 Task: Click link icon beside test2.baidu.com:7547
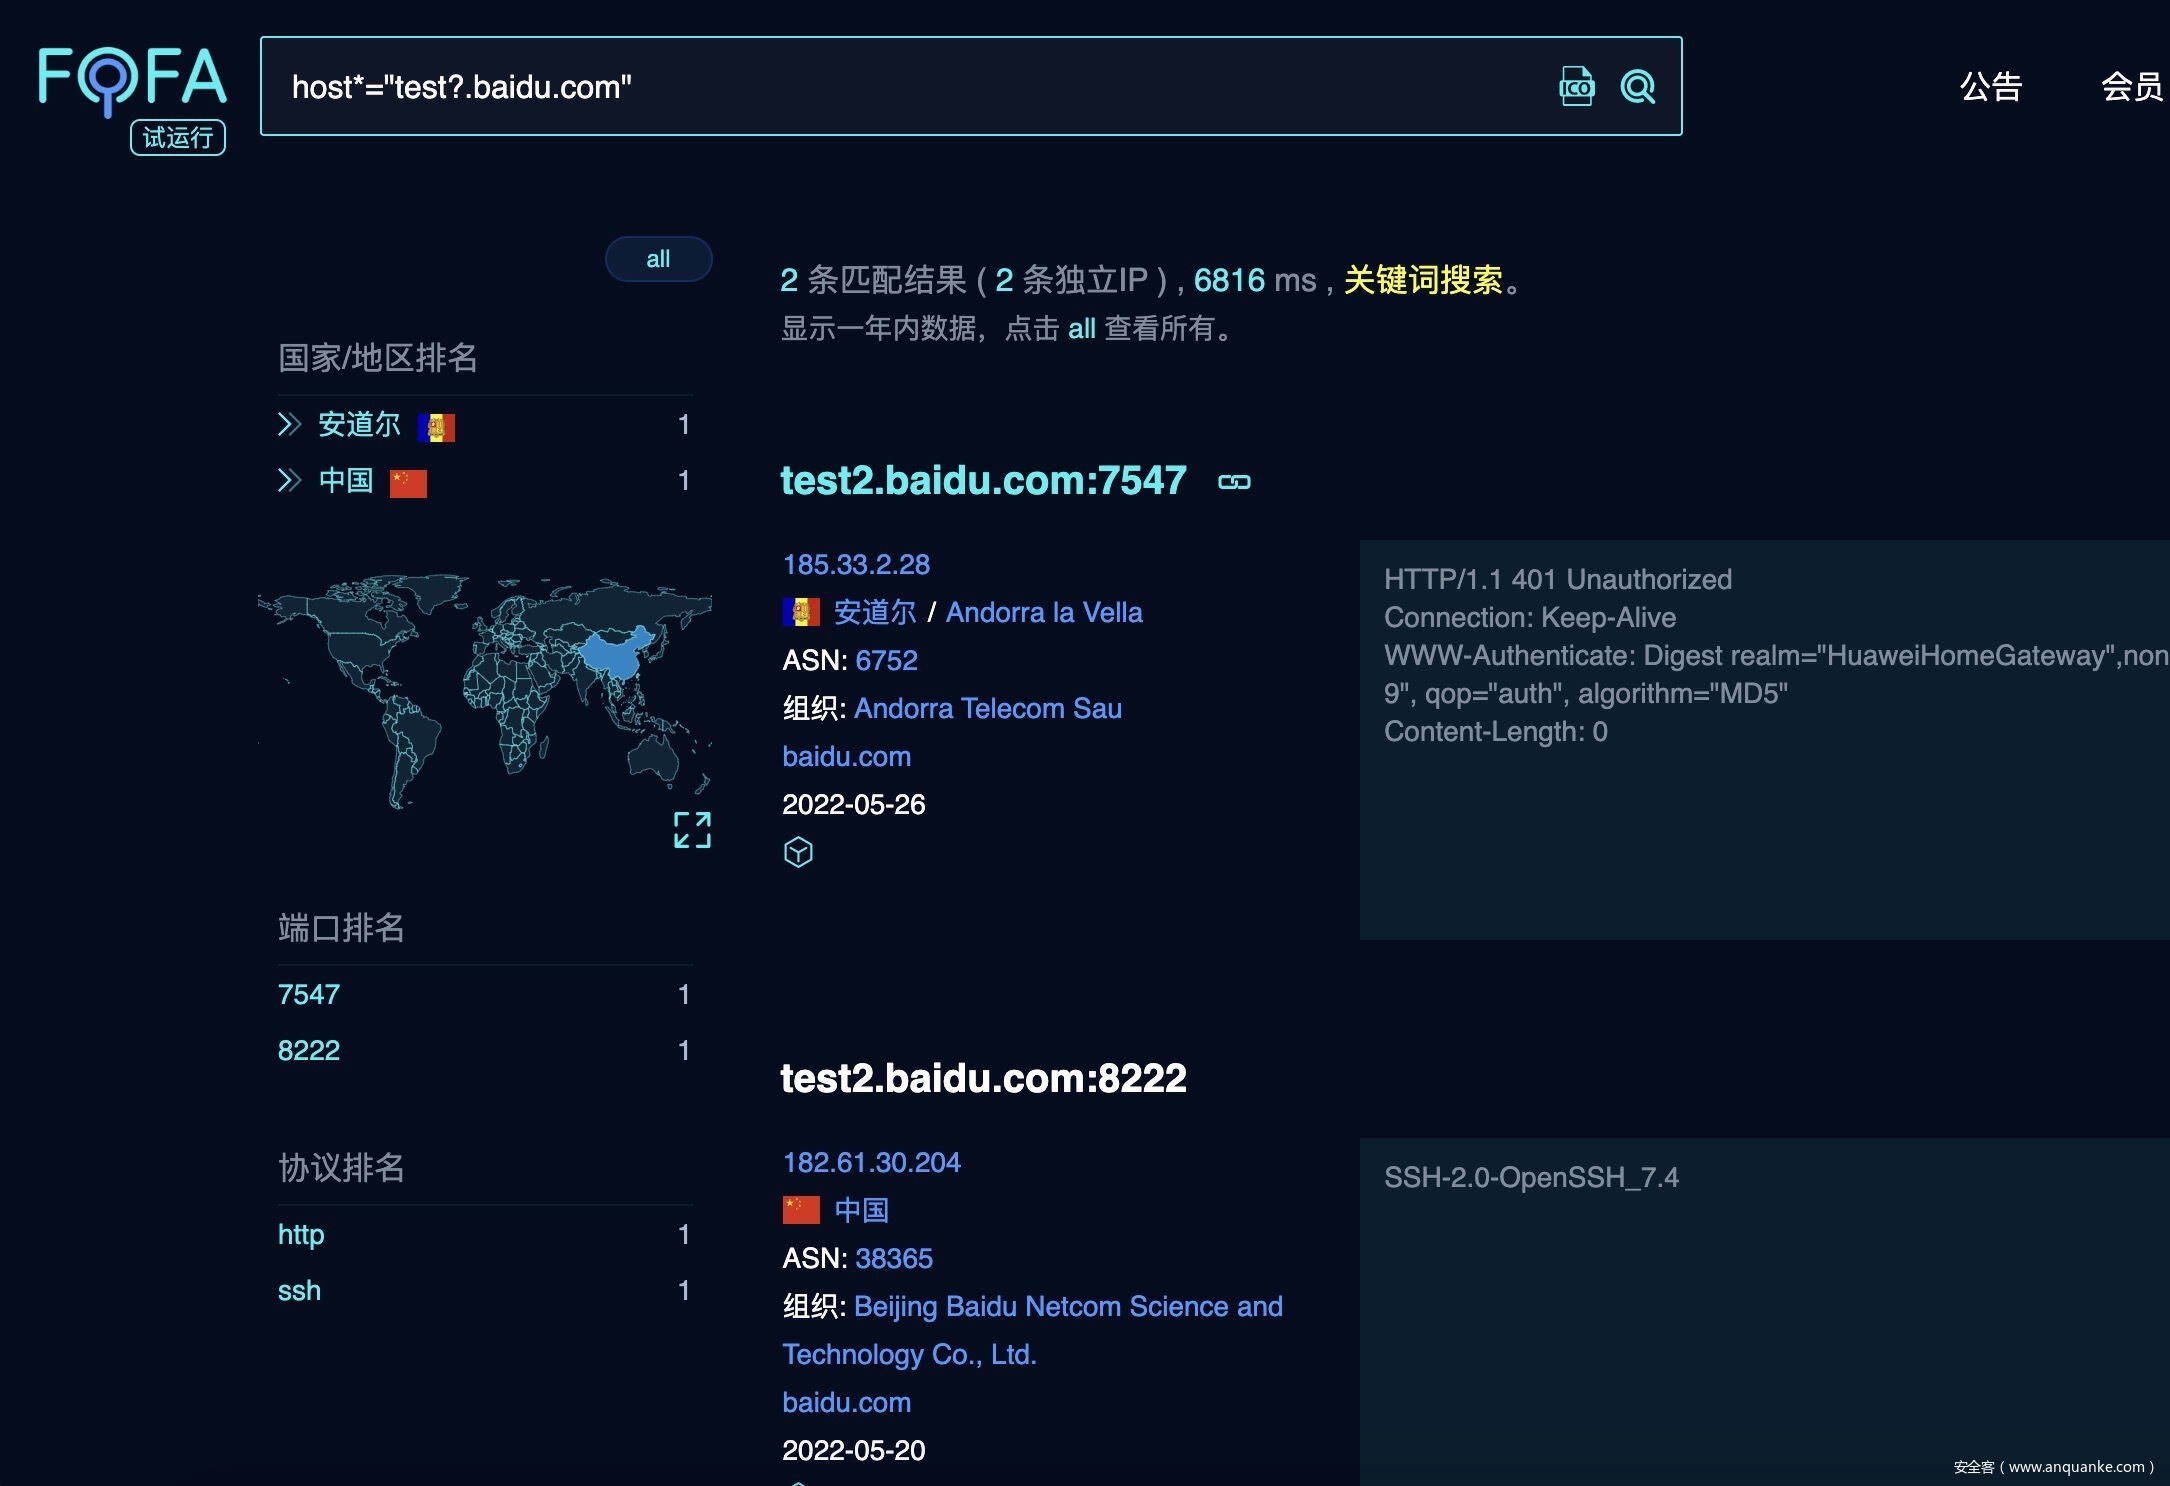pyautogui.click(x=1234, y=482)
